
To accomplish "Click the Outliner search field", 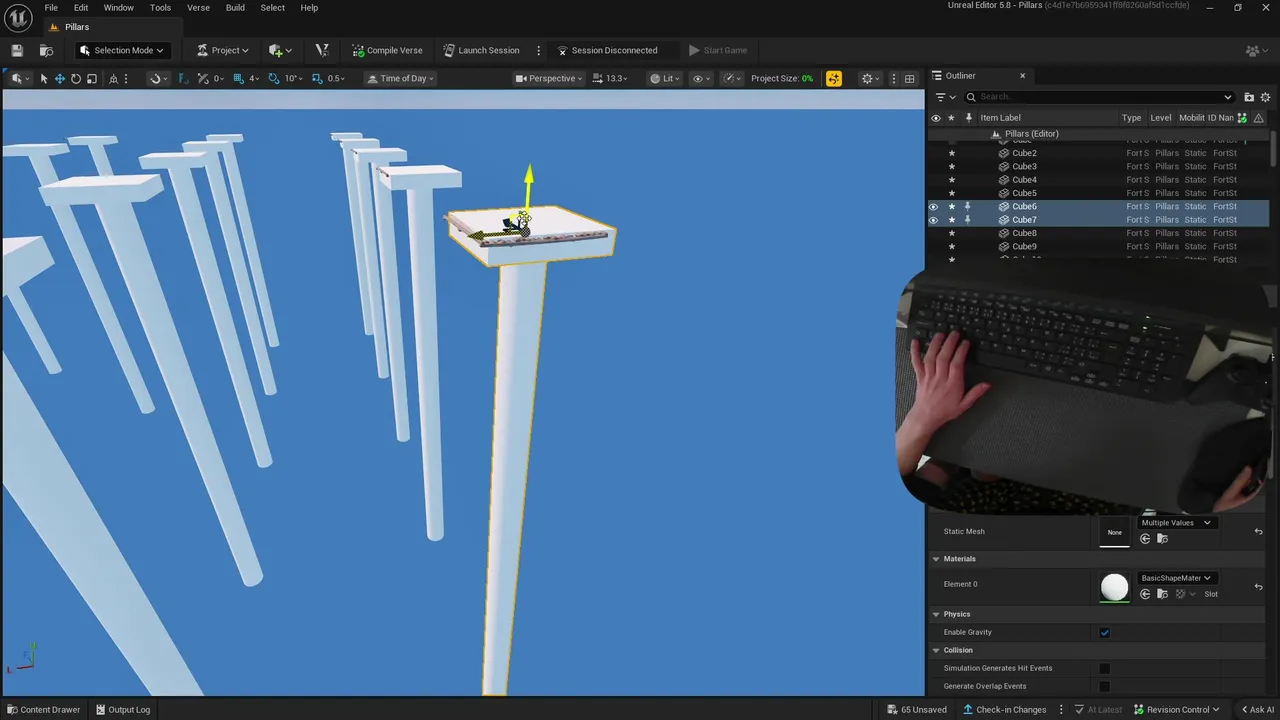I will click(x=1099, y=97).
